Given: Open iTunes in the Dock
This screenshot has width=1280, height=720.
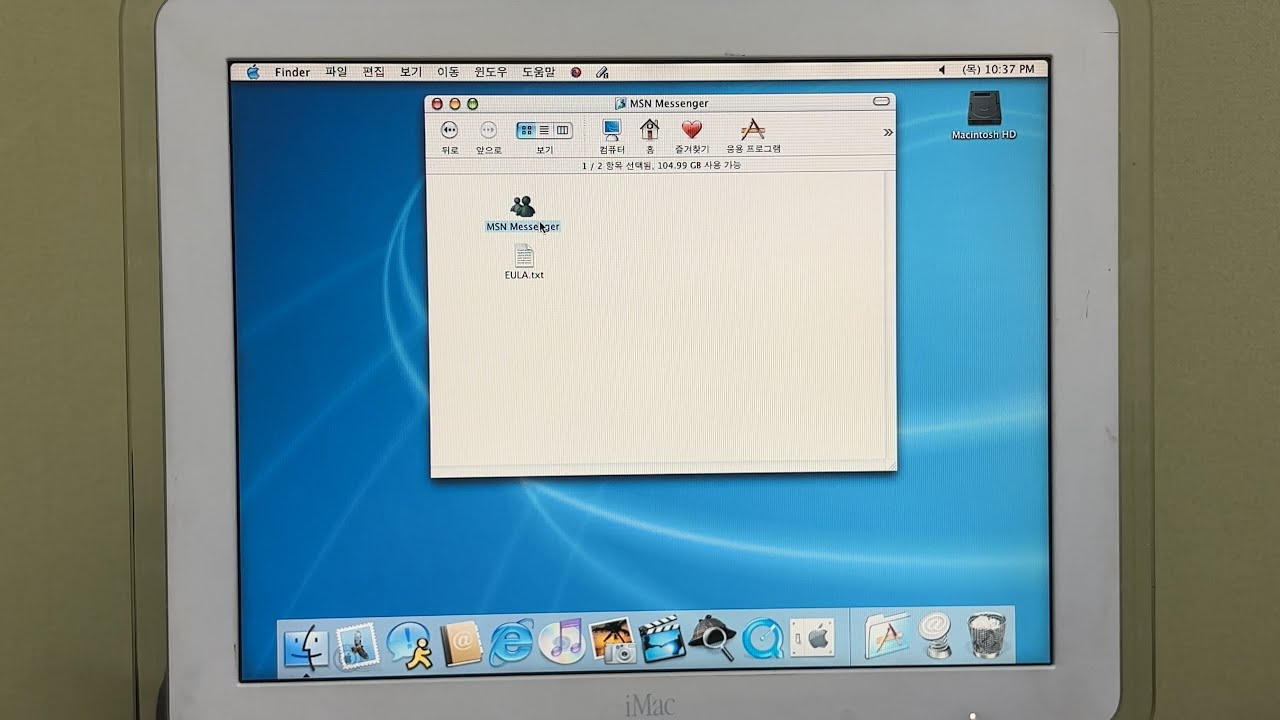Looking at the screenshot, I should point(563,640).
